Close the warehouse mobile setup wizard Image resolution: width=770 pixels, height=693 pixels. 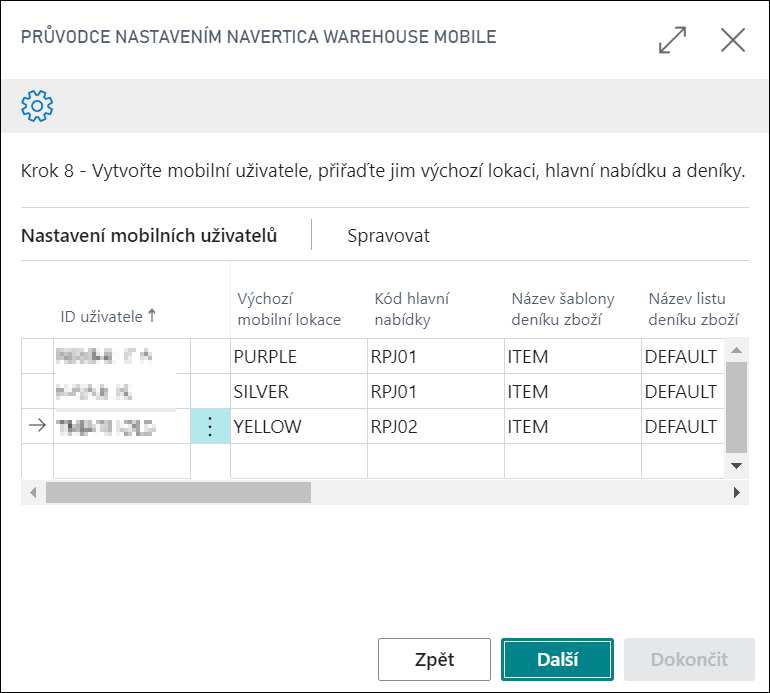[x=733, y=40]
